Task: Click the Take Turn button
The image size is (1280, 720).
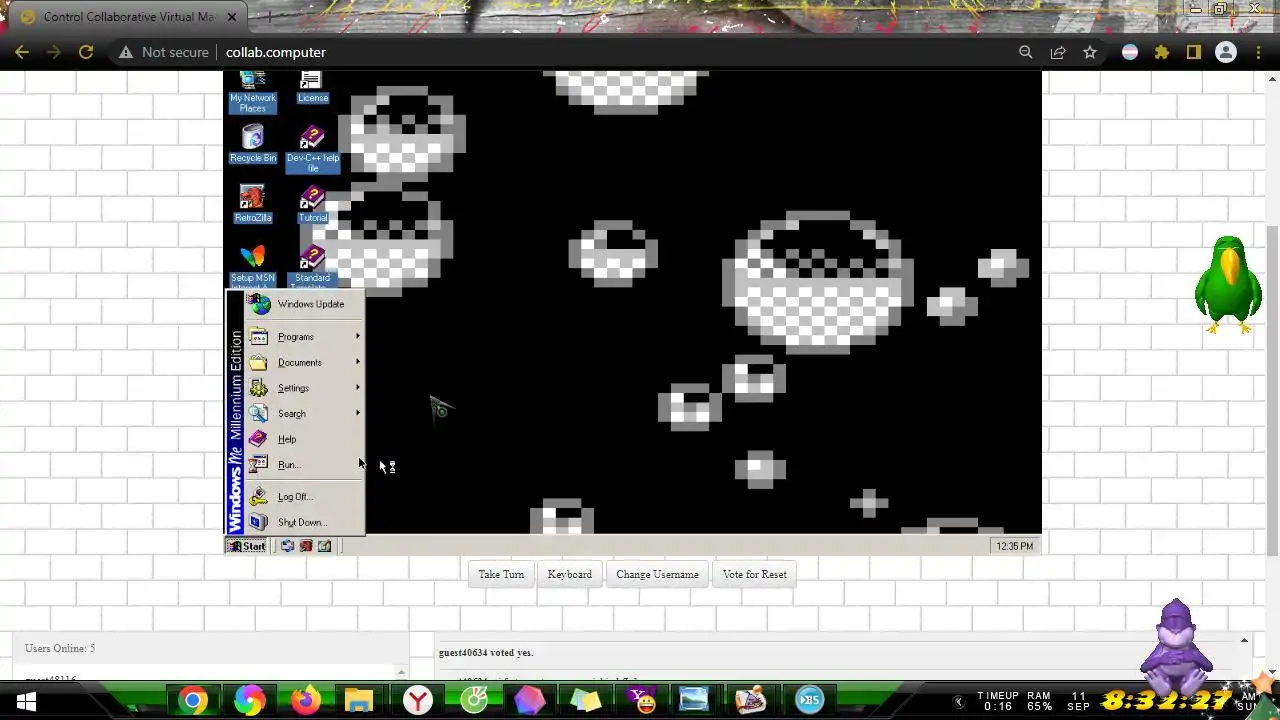Action: pyautogui.click(x=501, y=574)
